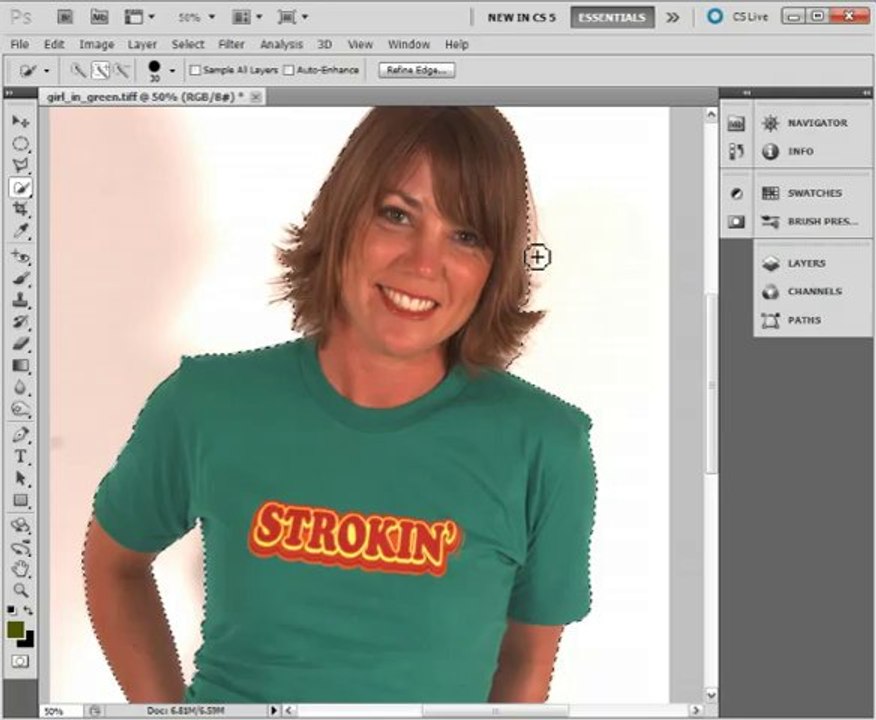Image resolution: width=876 pixels, height=720 pixels.
Task: Select the Rectangle shape tool
Action: tap(20, 500)
